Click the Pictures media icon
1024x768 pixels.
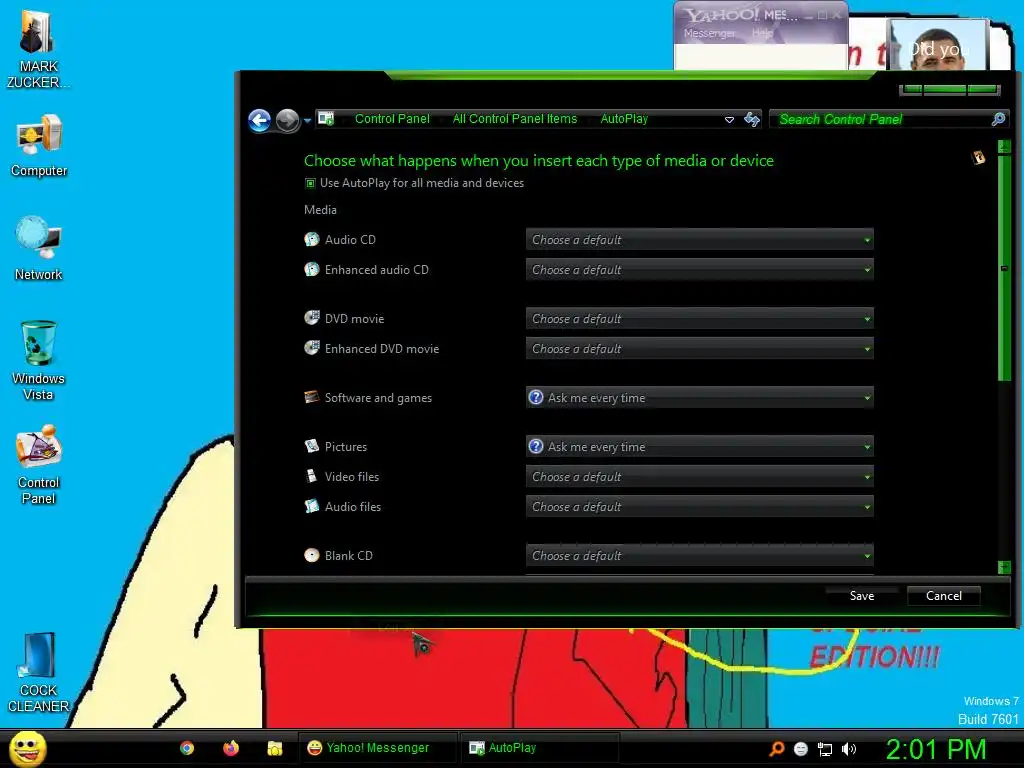click(312, 446)
